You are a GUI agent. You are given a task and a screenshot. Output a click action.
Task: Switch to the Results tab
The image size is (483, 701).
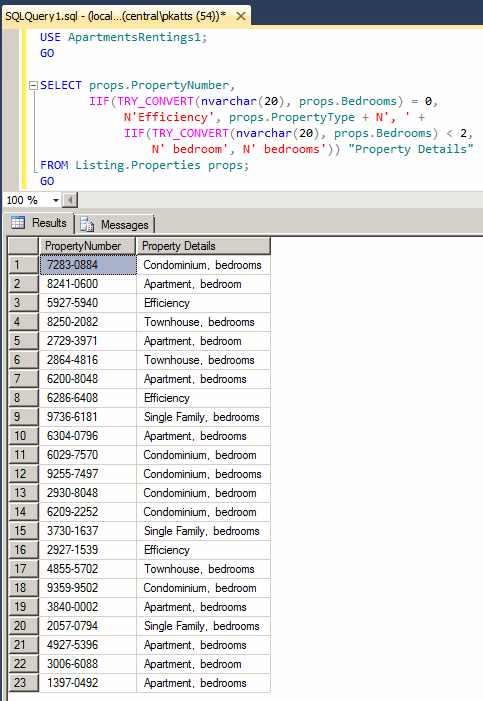tap(39, 223)
